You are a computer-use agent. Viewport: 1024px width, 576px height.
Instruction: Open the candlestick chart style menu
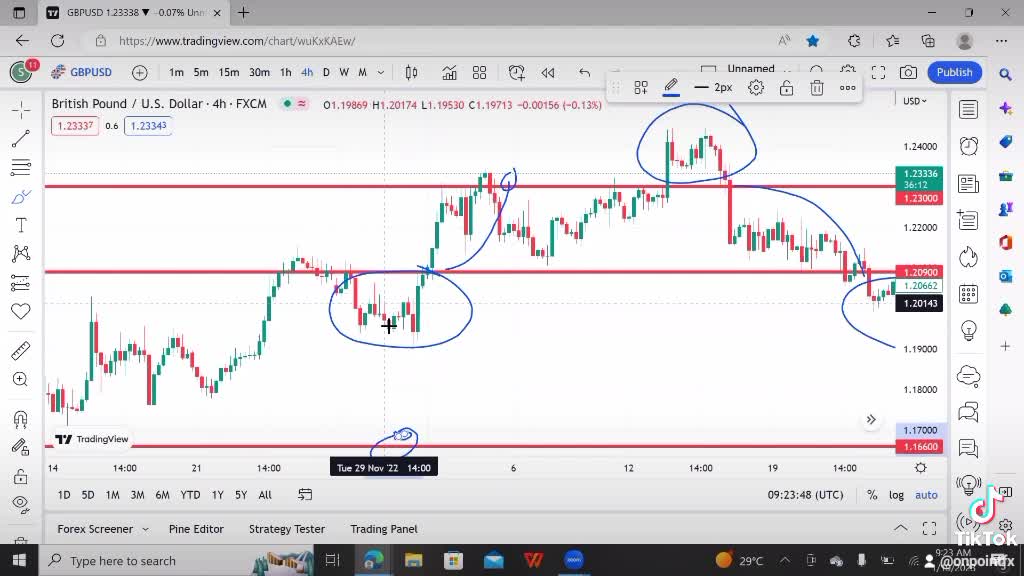pyautogui.click(x=411, y=72)
